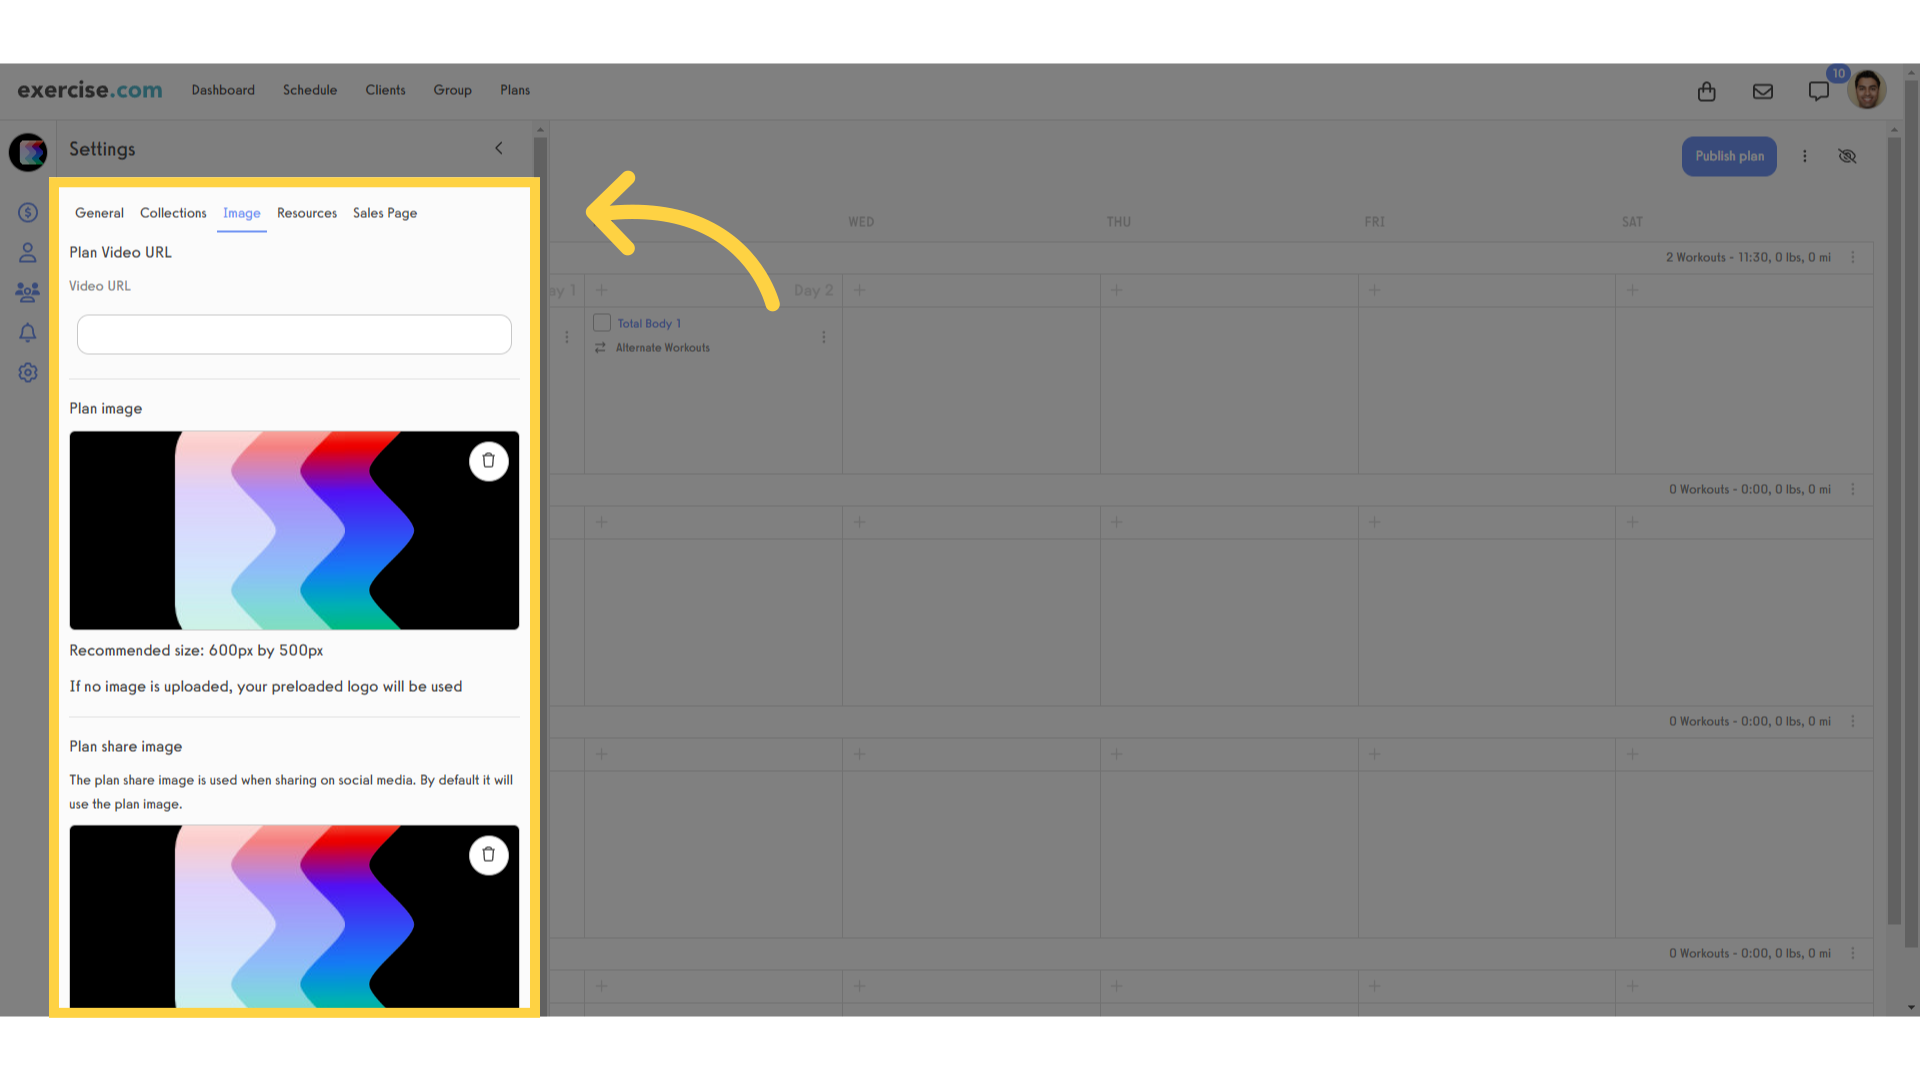Open the Sales Page settings tab
The image size is (1920, 1080).
(x=384, y=212)
